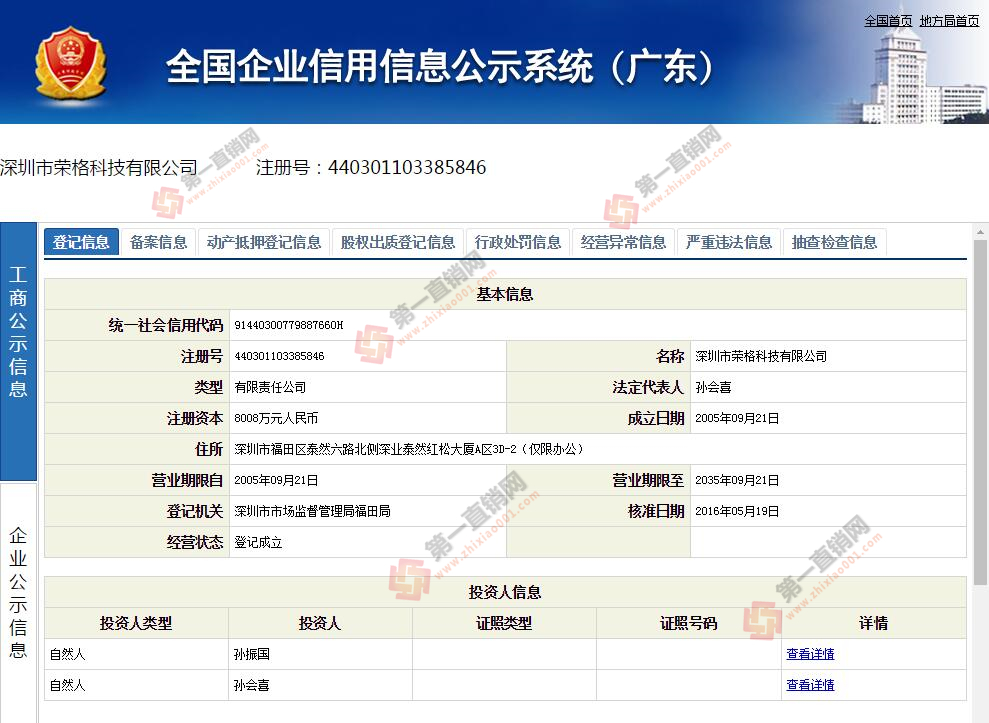This screenshot has height=723, width=989.
Task: Click the scrollbar up arrow
Action: (980, 232)
